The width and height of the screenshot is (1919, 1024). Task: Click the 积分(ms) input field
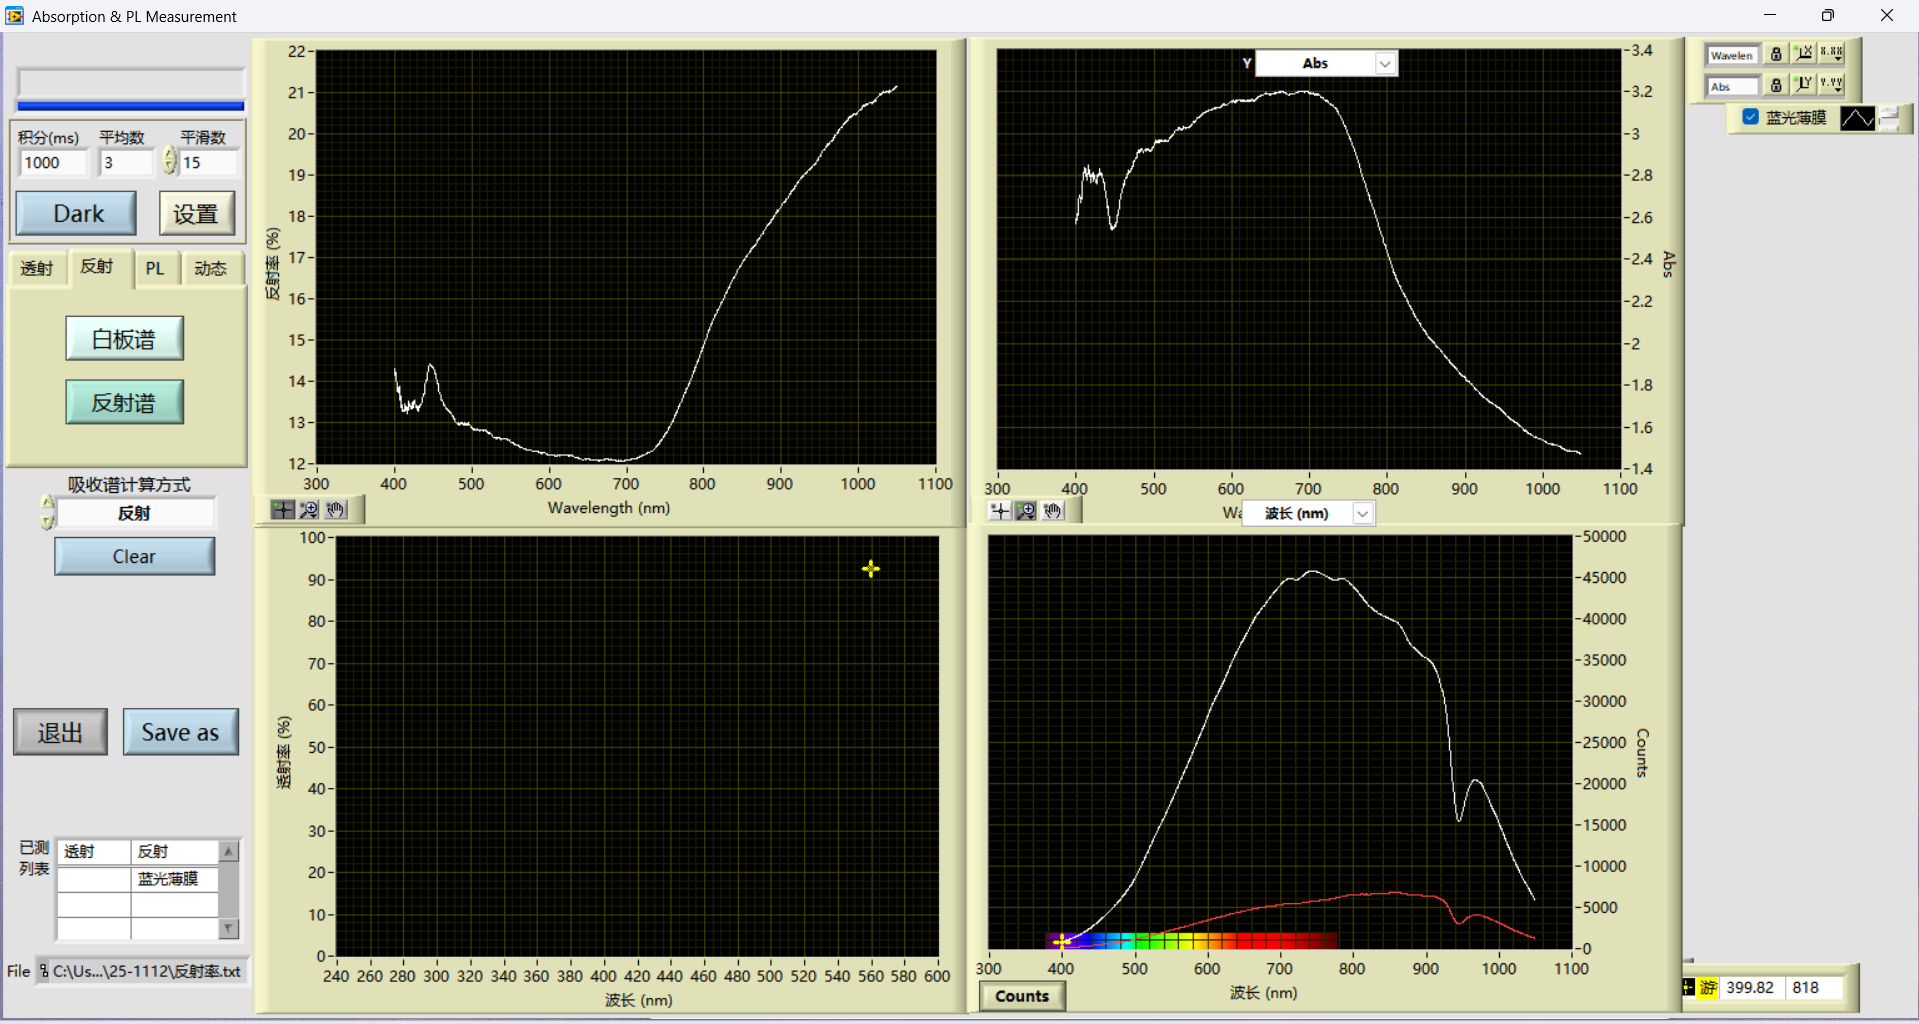(x=53, y=163)
